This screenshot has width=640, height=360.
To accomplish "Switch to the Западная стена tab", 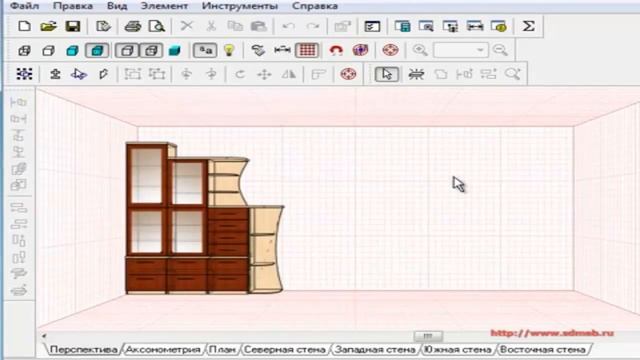I will click(375, 350).
